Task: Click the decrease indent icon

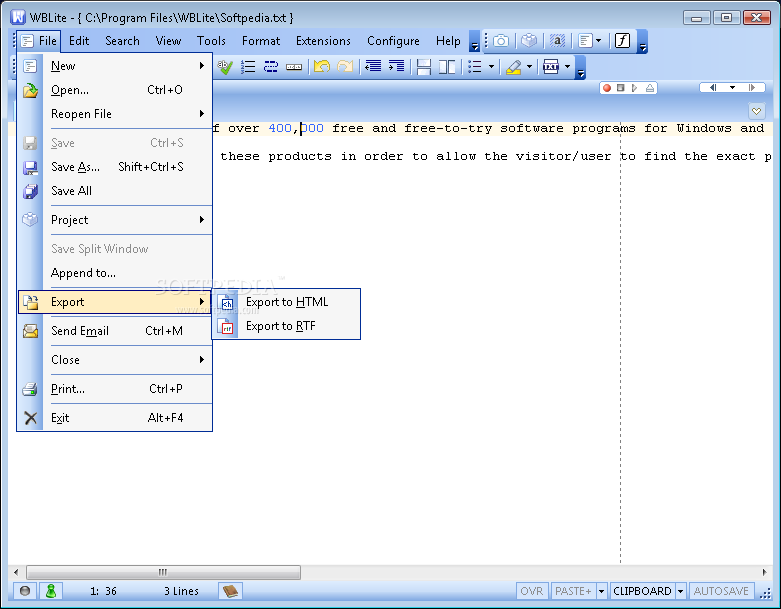Action: [x=373, y=67]
